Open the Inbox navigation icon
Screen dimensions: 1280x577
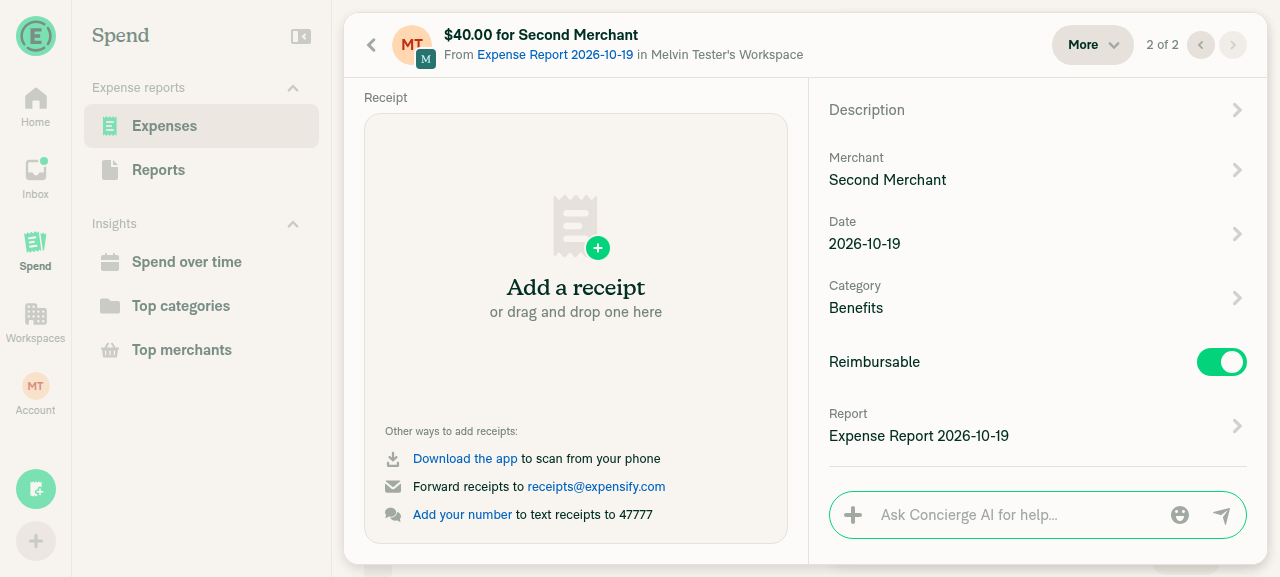pyautogui.click(x=36, y=170)
